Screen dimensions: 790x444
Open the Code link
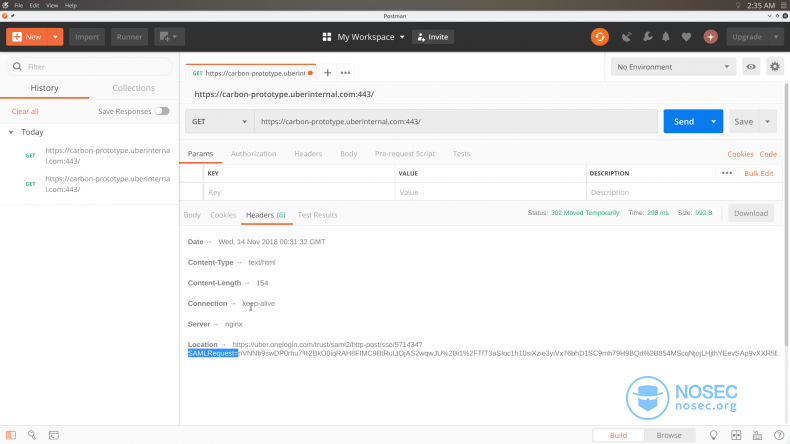coord(768,154)
